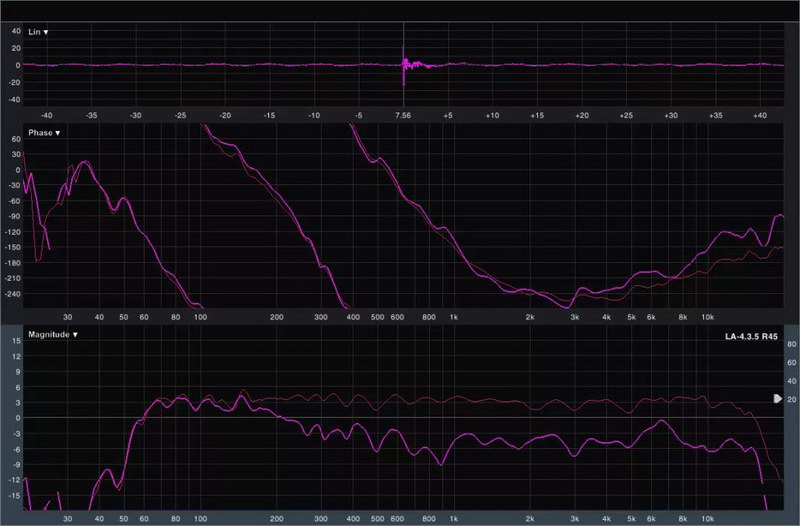Open the Lin impulse view dropdown

(38, 32)
